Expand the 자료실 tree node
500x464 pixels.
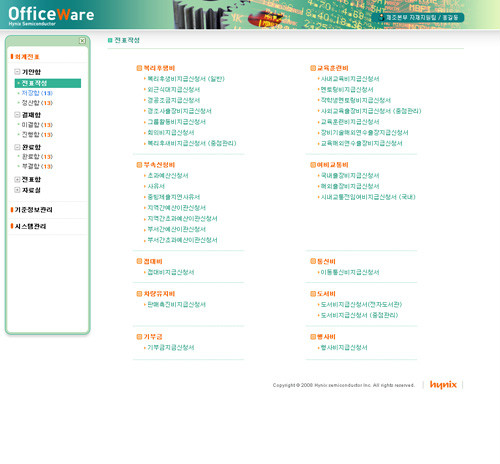(x=17, y=190)
